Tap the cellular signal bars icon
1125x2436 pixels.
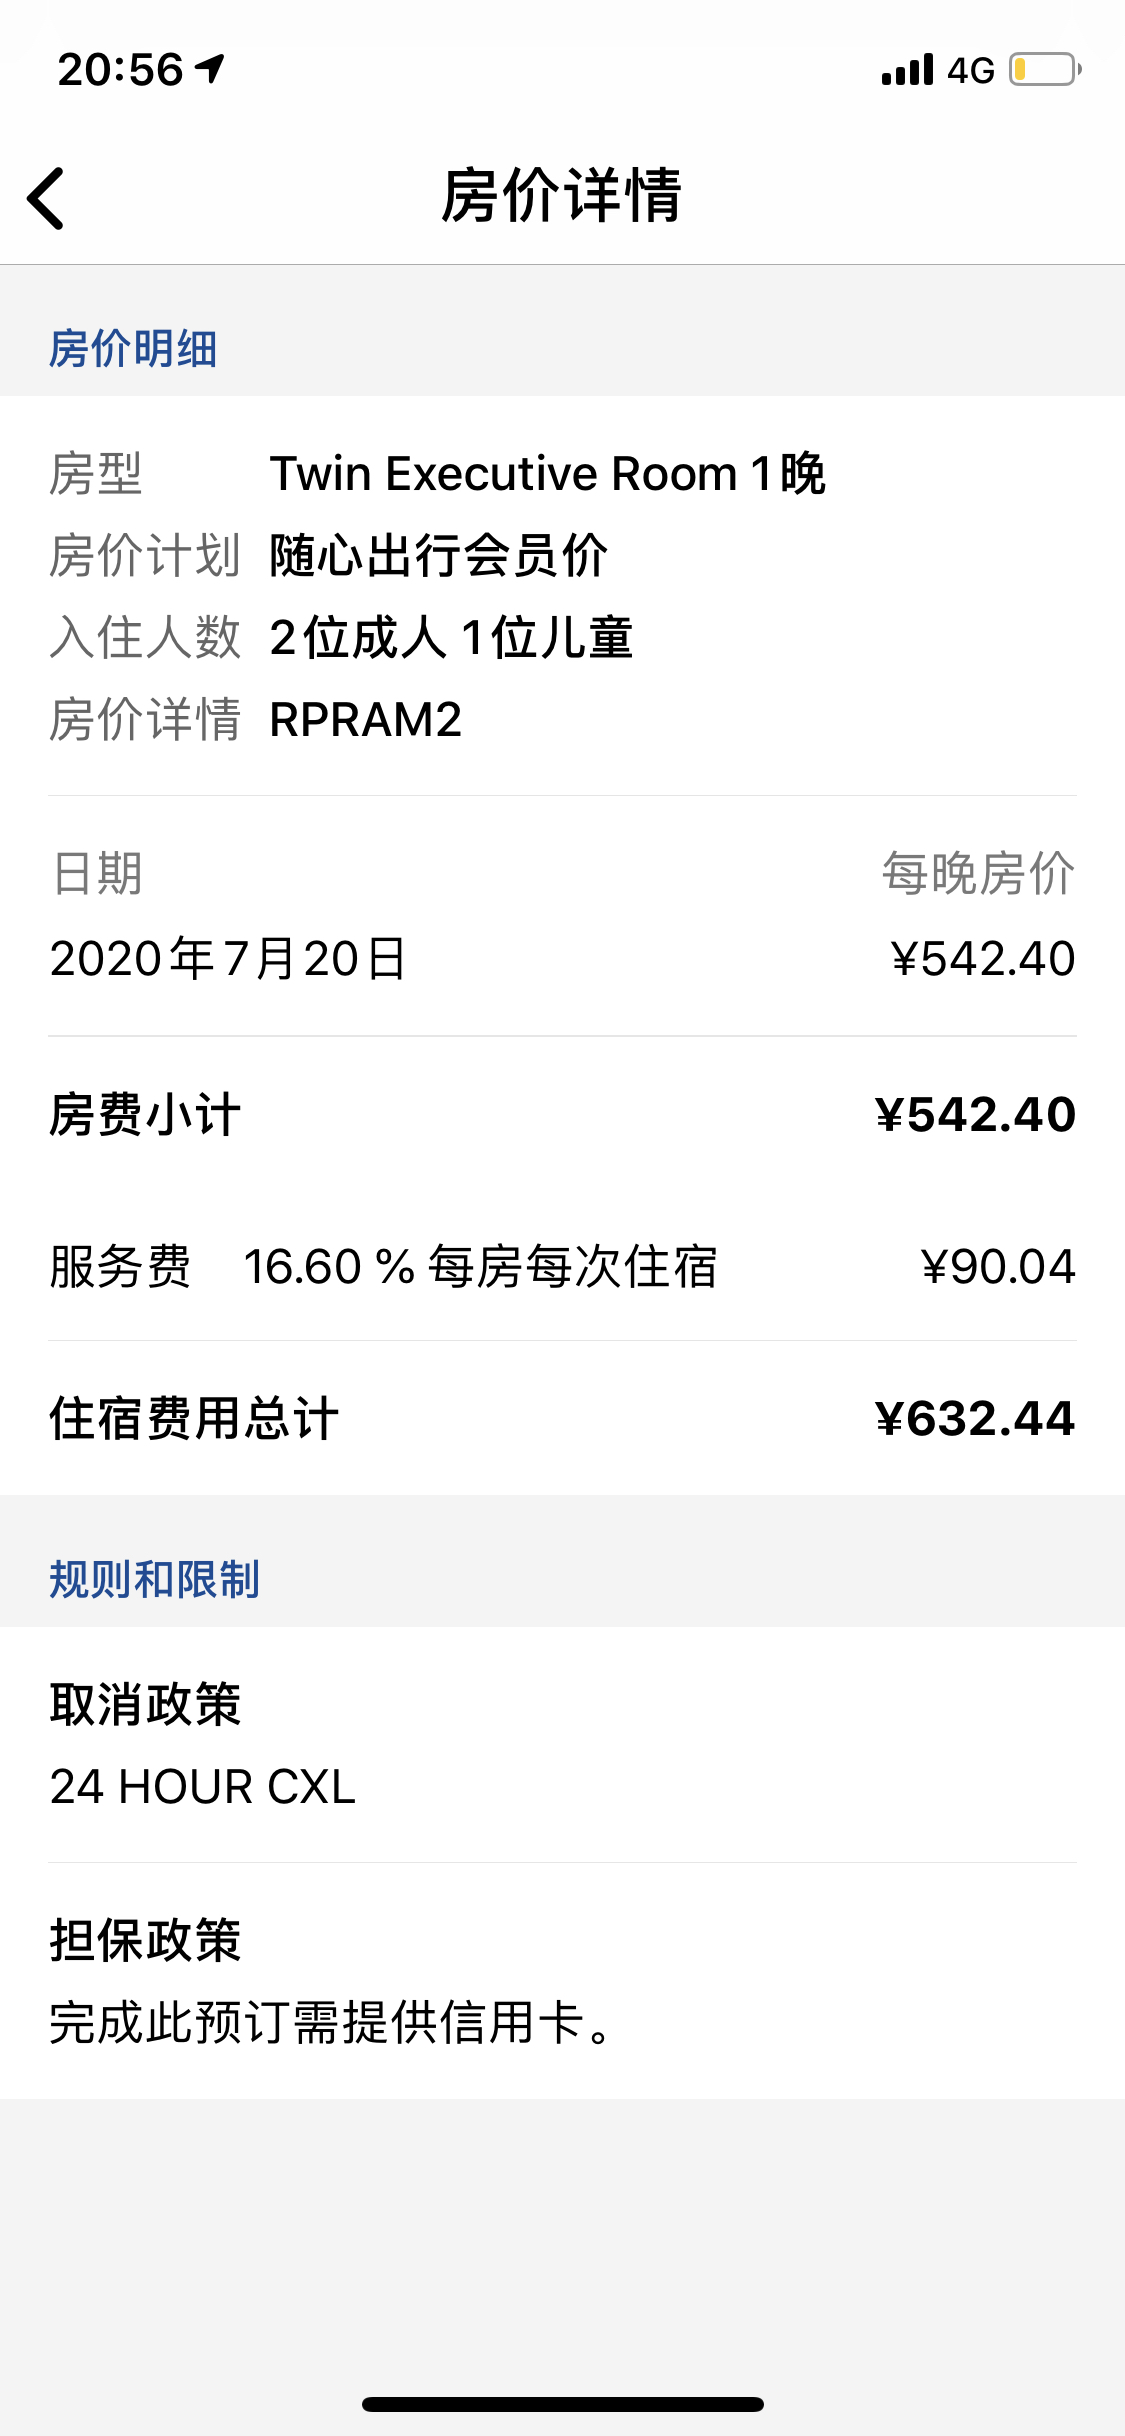[x=907, y=70]
